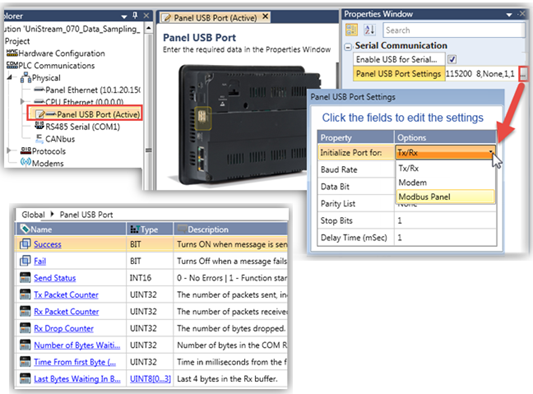
Task: Click the explorer scrollbar up arrow
Action: 149,28
